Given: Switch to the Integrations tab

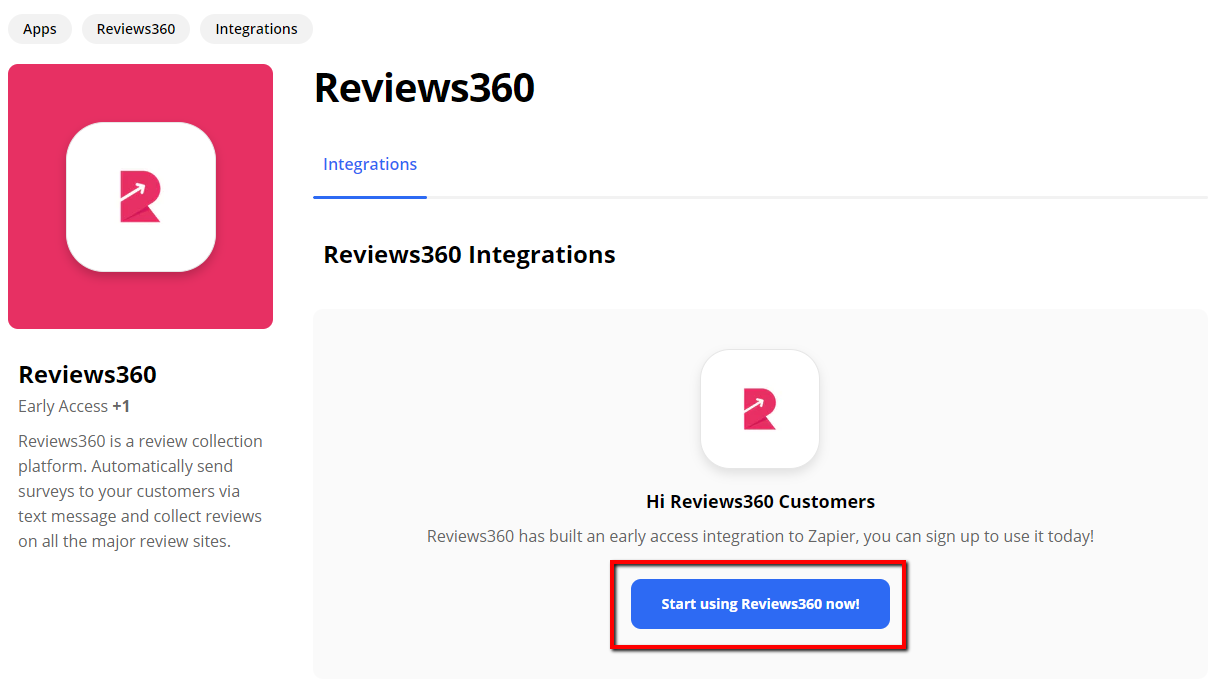Looking at the screenshot, I should click(x=370, y=165).
